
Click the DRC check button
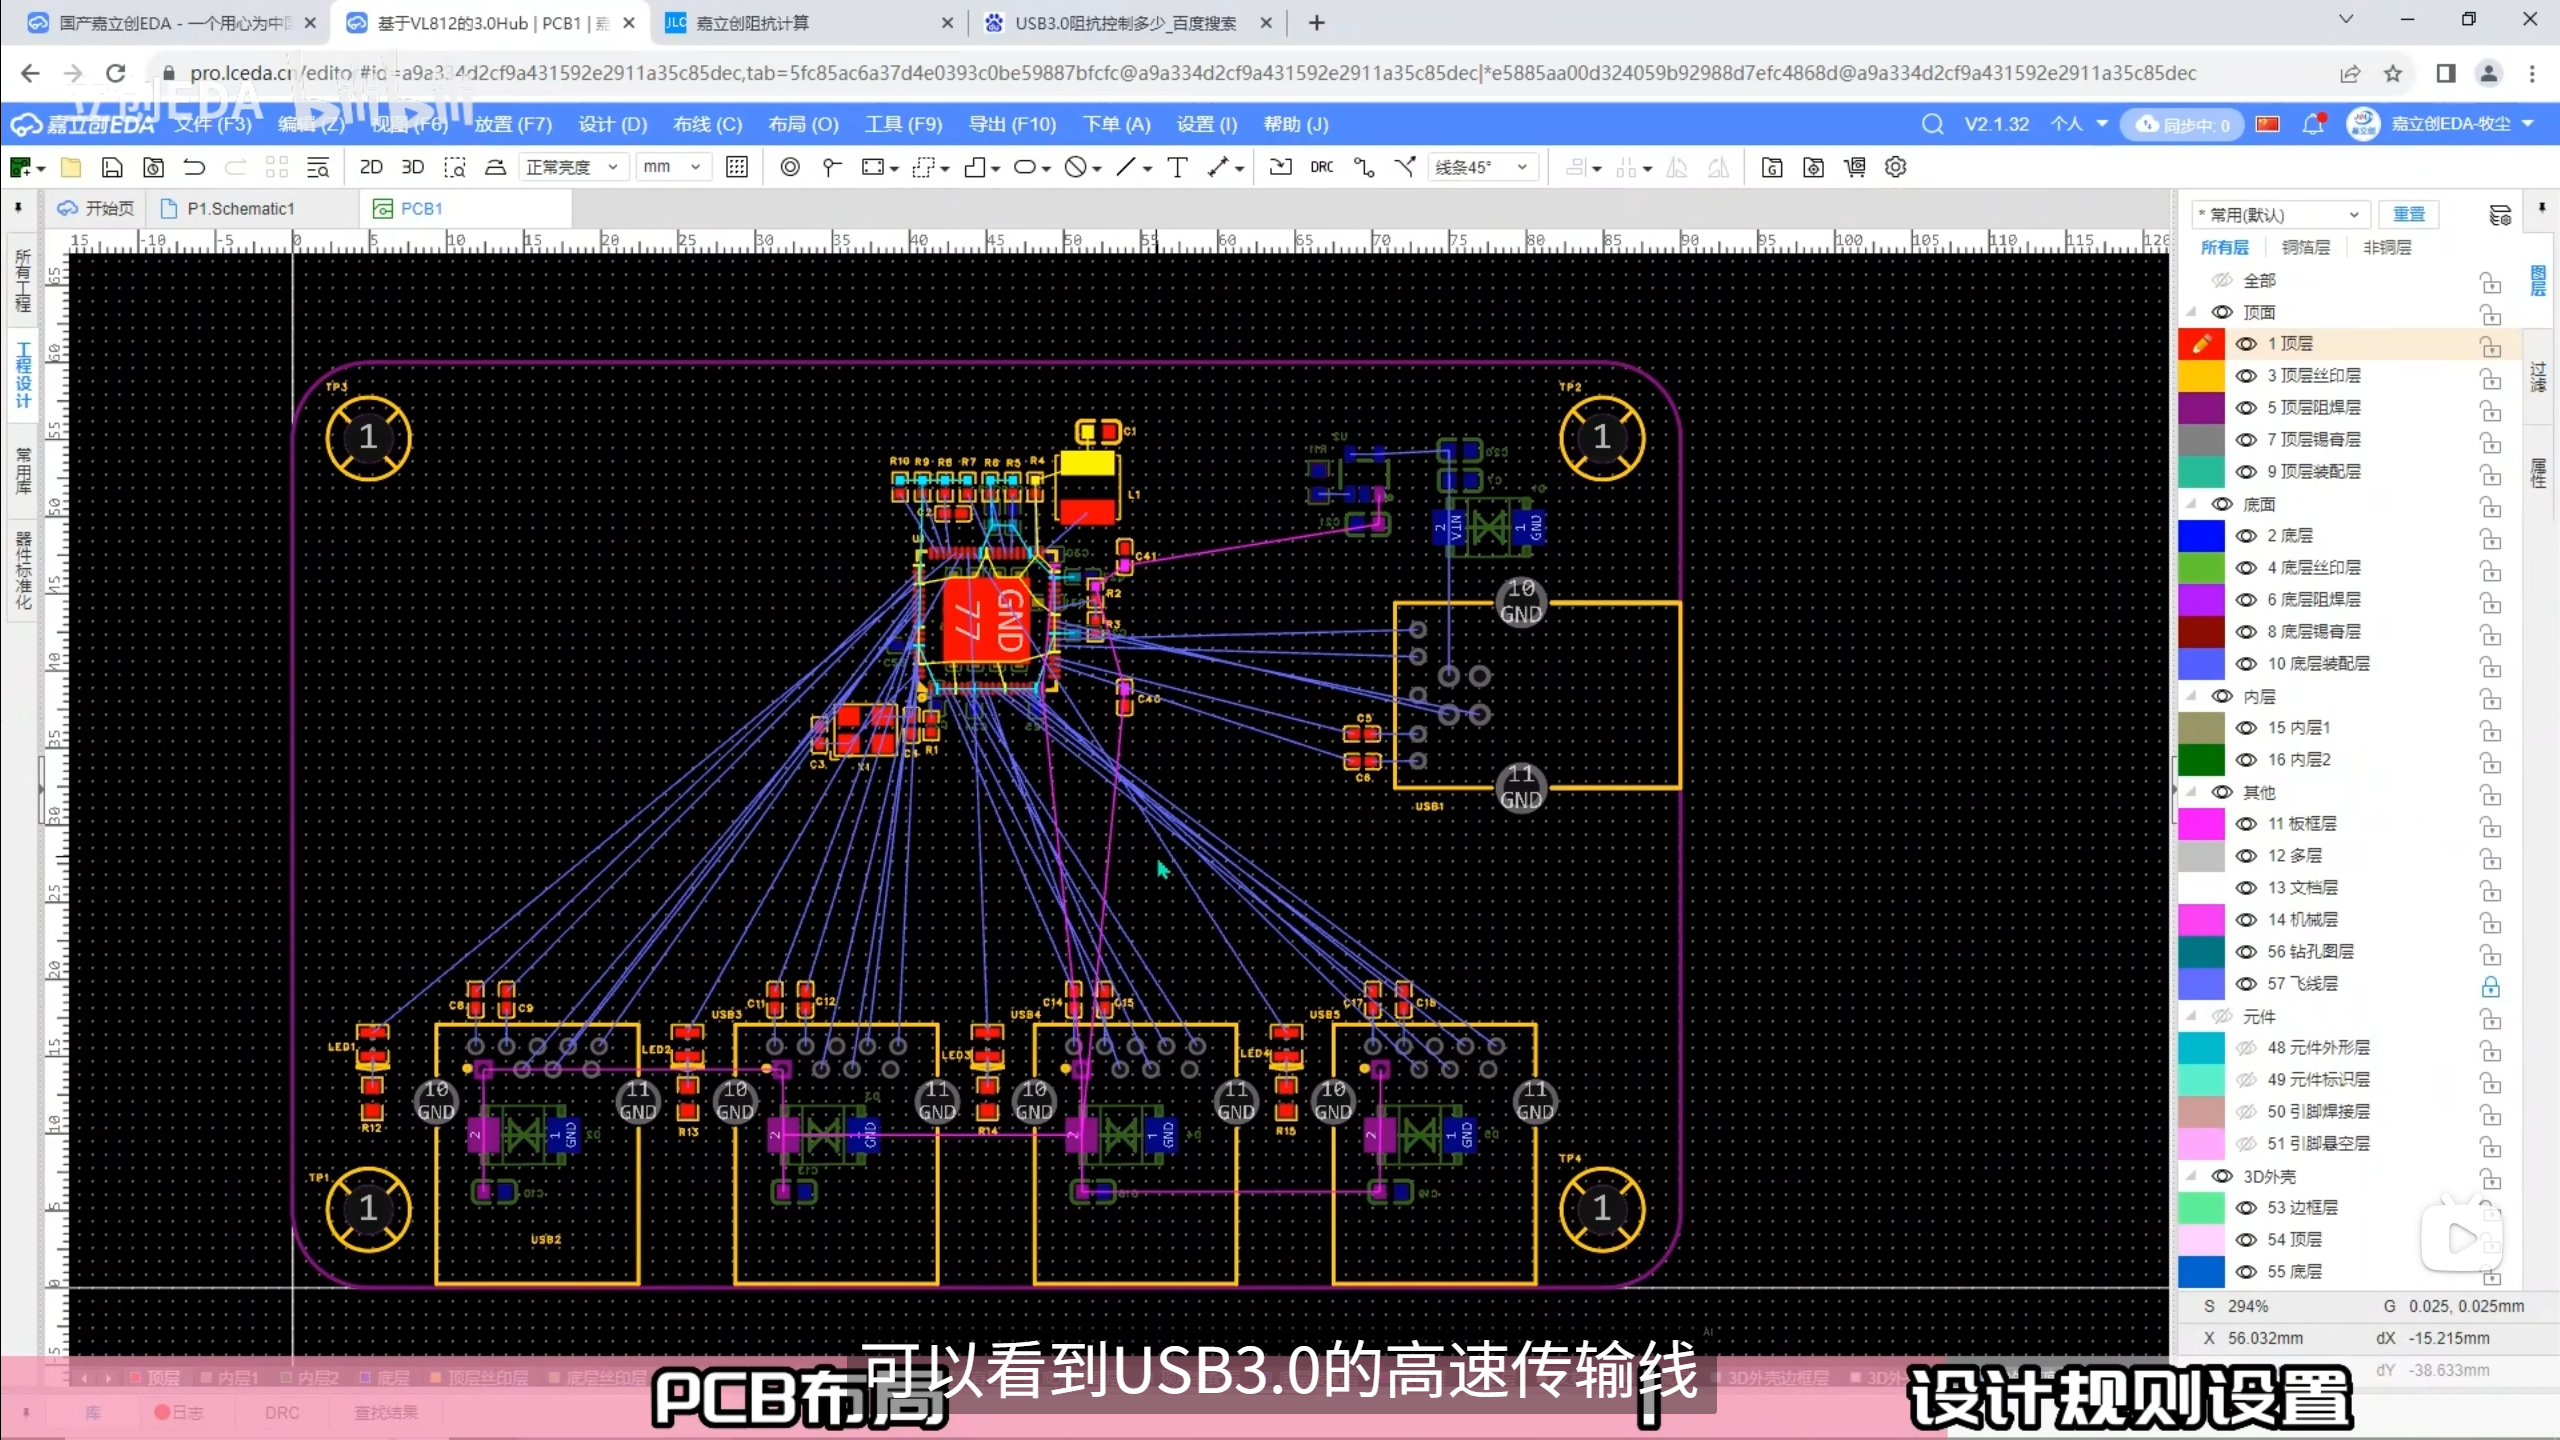pos(1321,167)
